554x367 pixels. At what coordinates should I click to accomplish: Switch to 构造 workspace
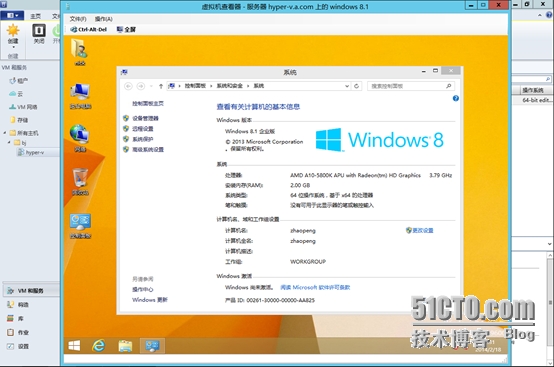18,304
